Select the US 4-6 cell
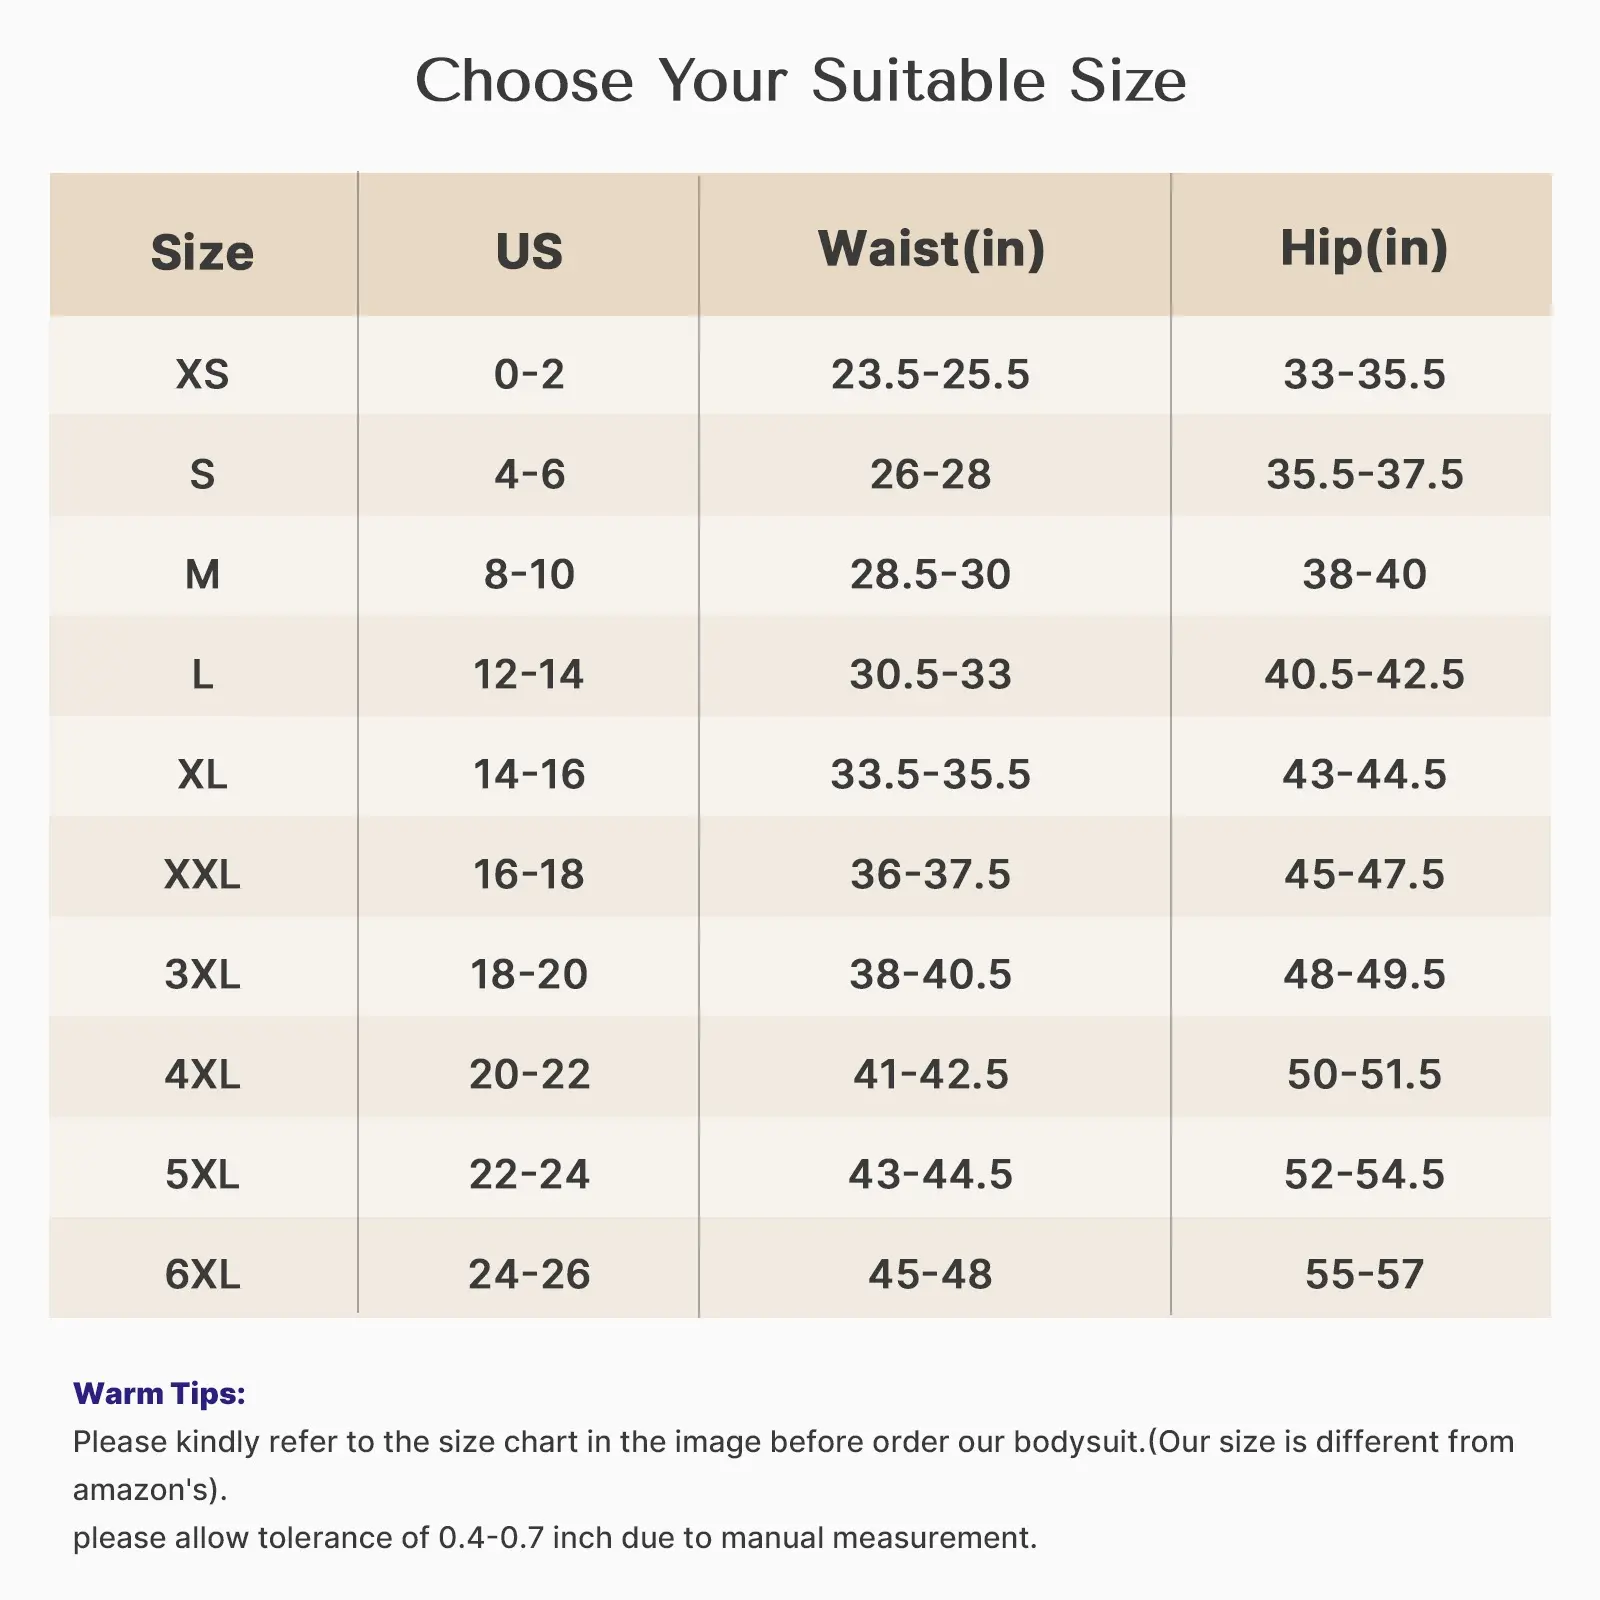Viewport: 1600px width, 1600px height. pyautogui.click(x=529, y=474)
